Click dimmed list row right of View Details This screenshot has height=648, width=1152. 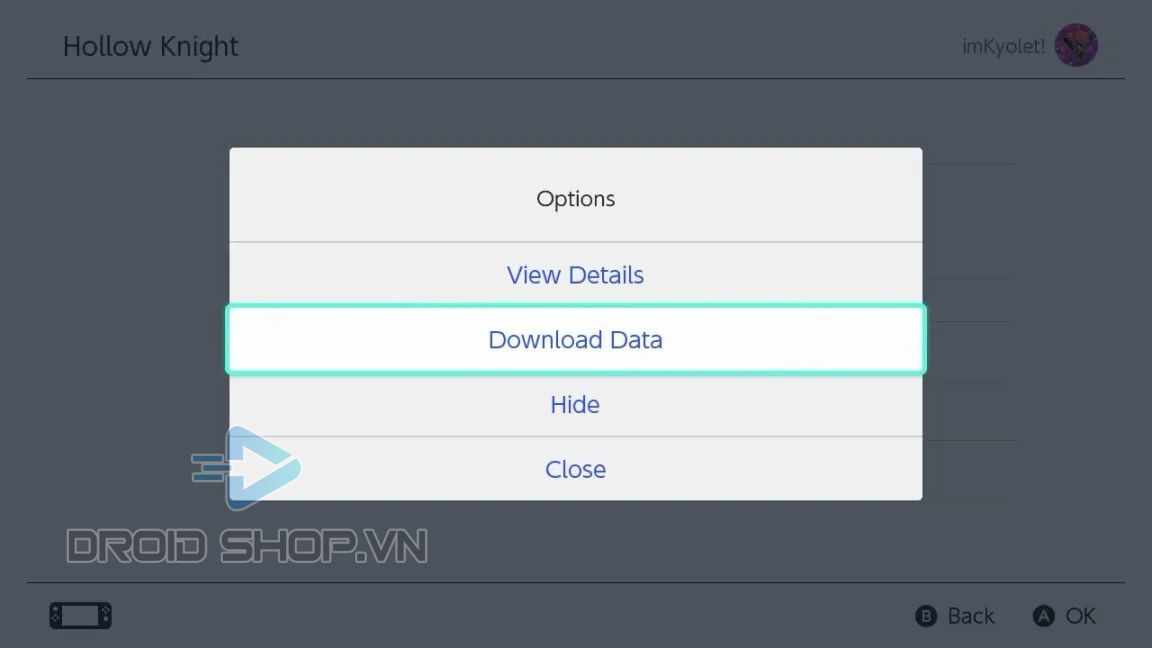click(970, 299)
